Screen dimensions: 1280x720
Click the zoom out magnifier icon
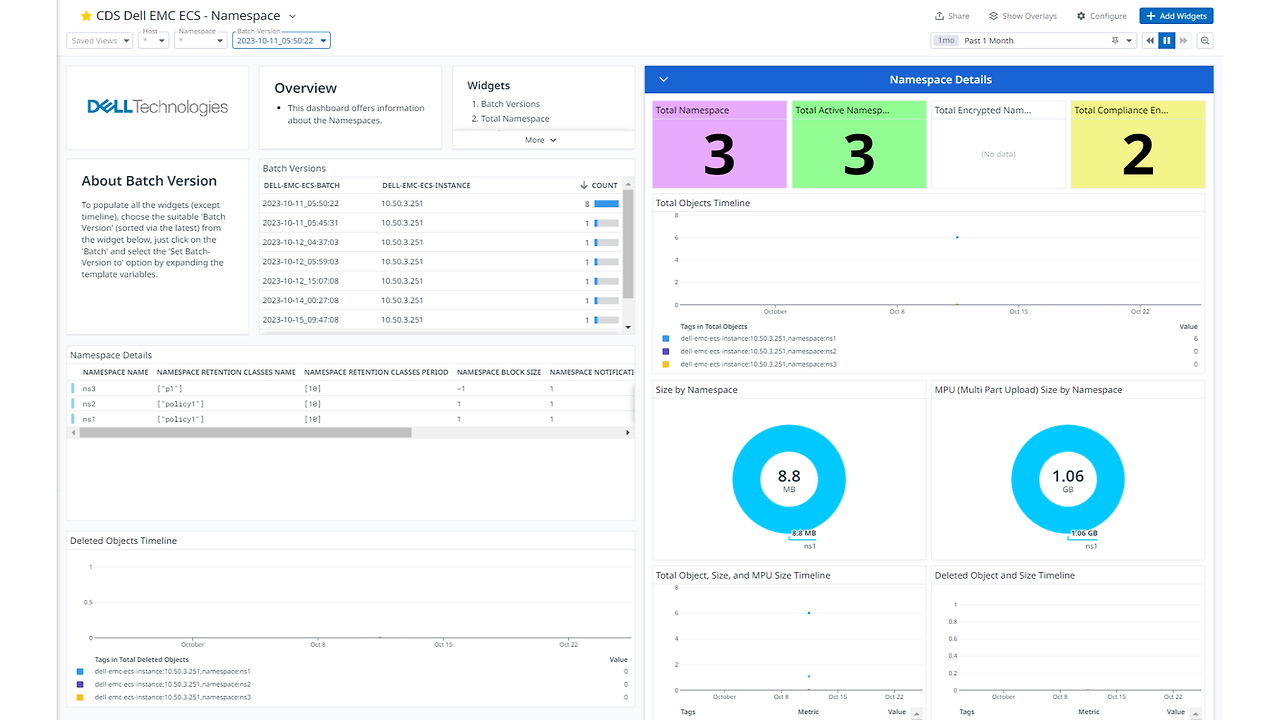pos(1205,41)
